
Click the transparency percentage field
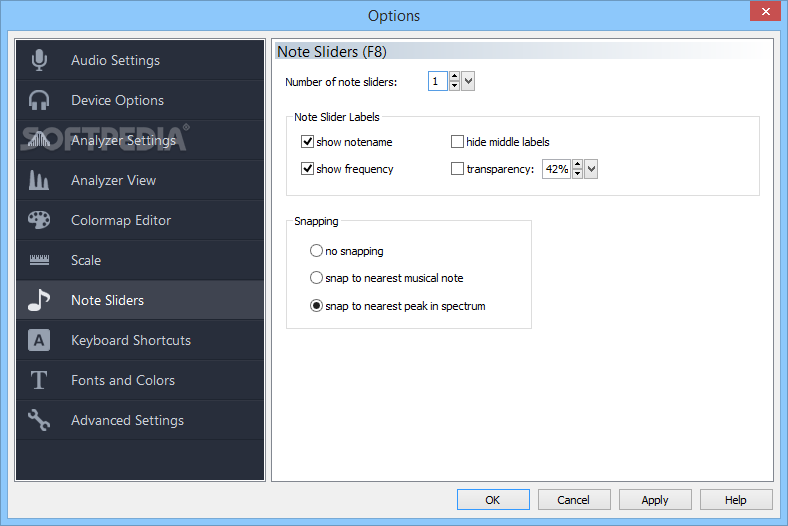tap(556, 169)
